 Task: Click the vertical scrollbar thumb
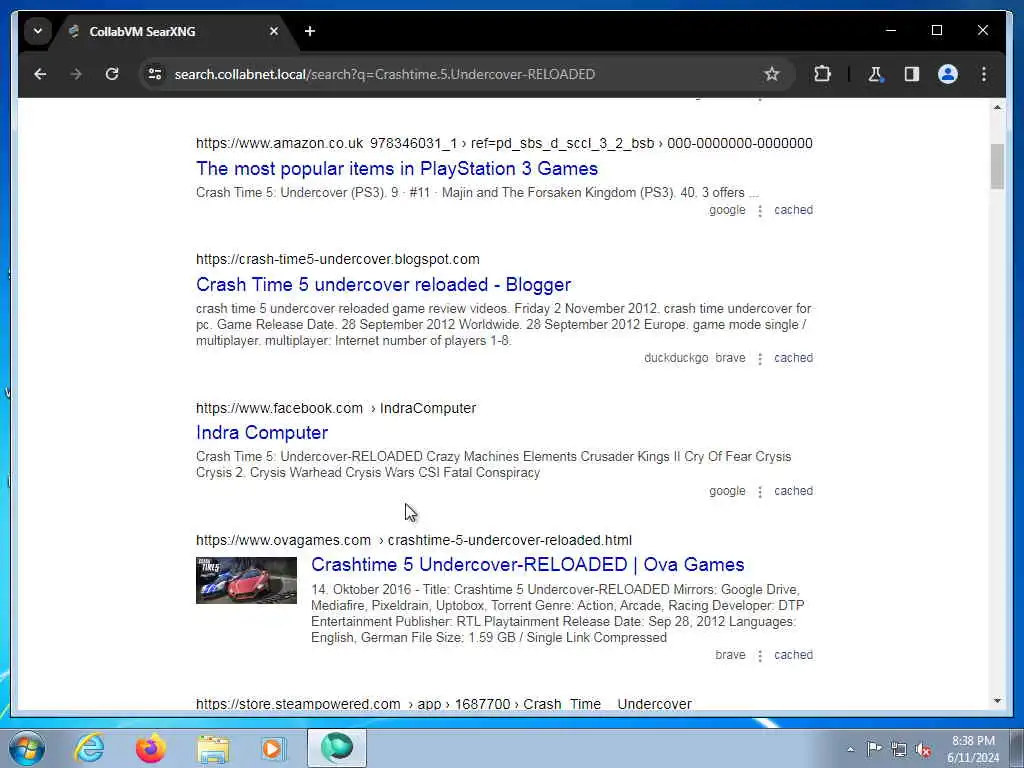point(997,167)
